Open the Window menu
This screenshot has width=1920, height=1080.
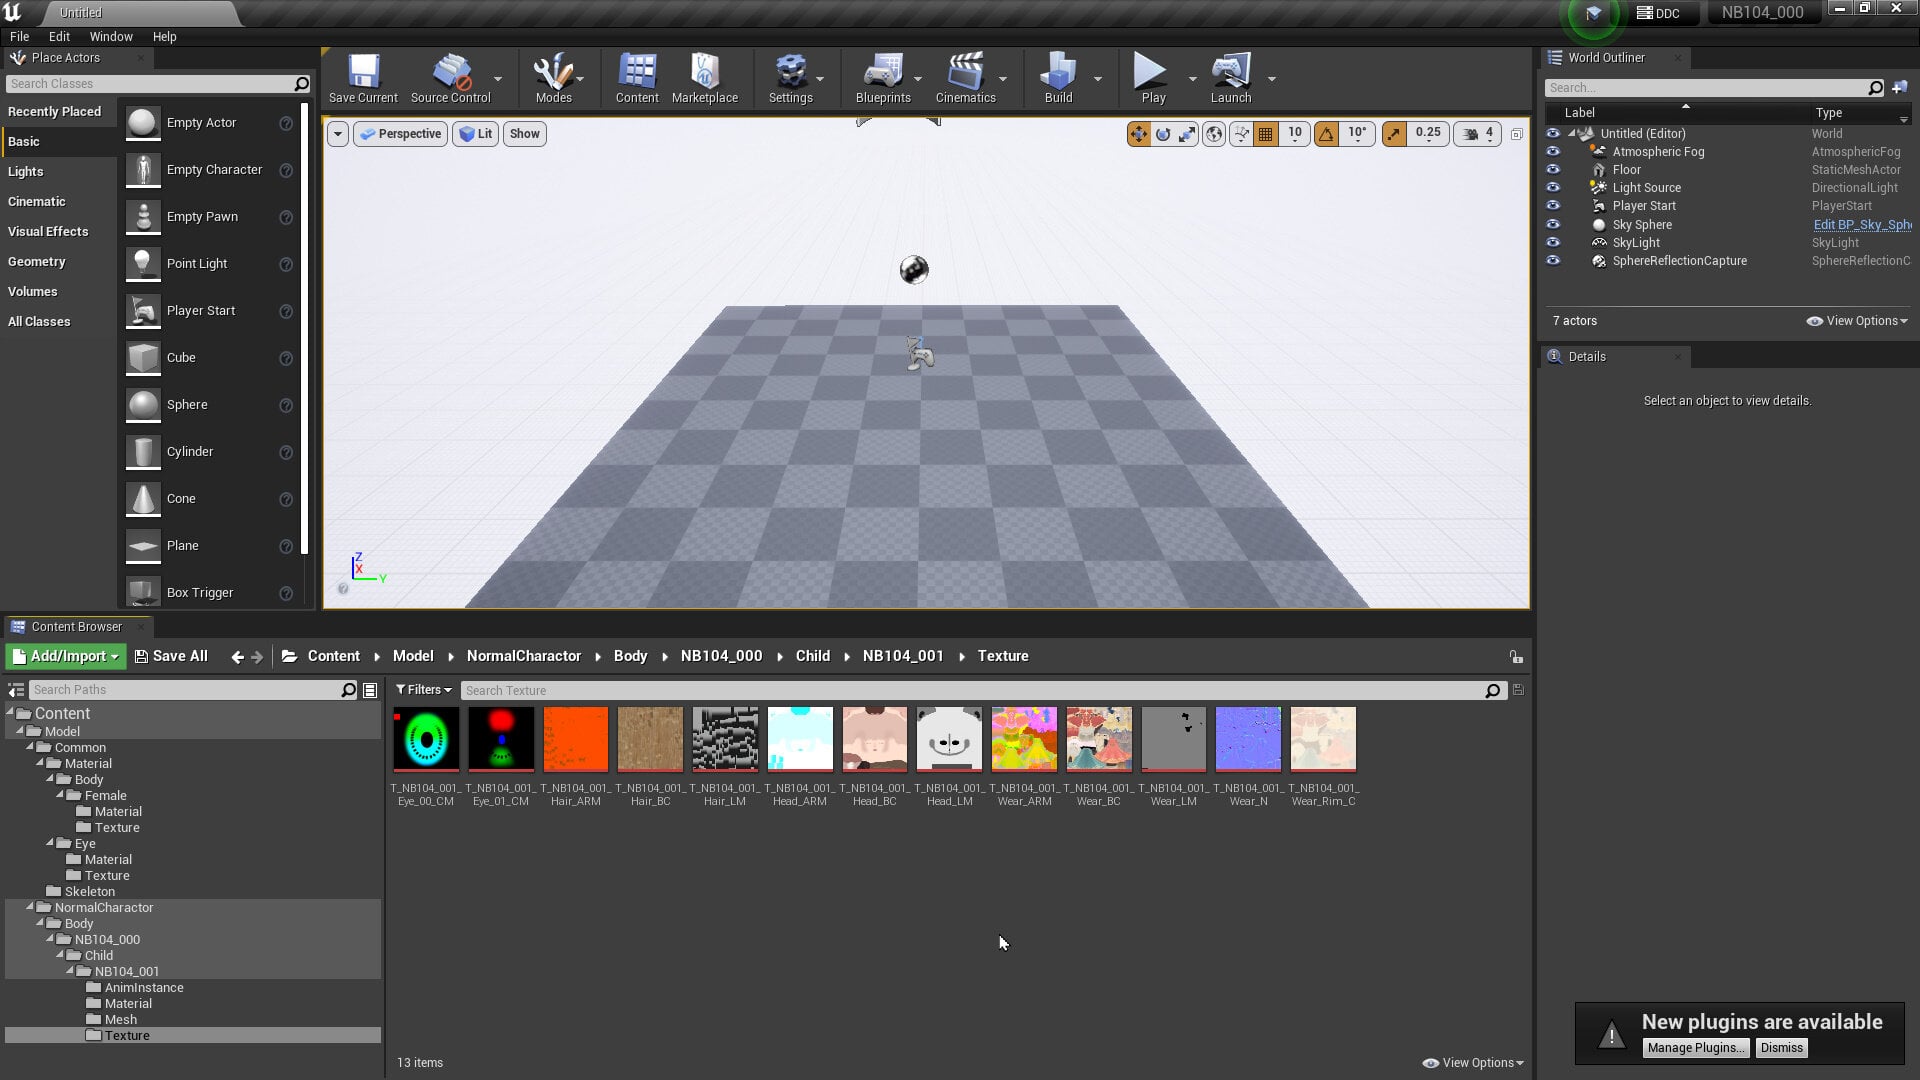pos(111,37)
